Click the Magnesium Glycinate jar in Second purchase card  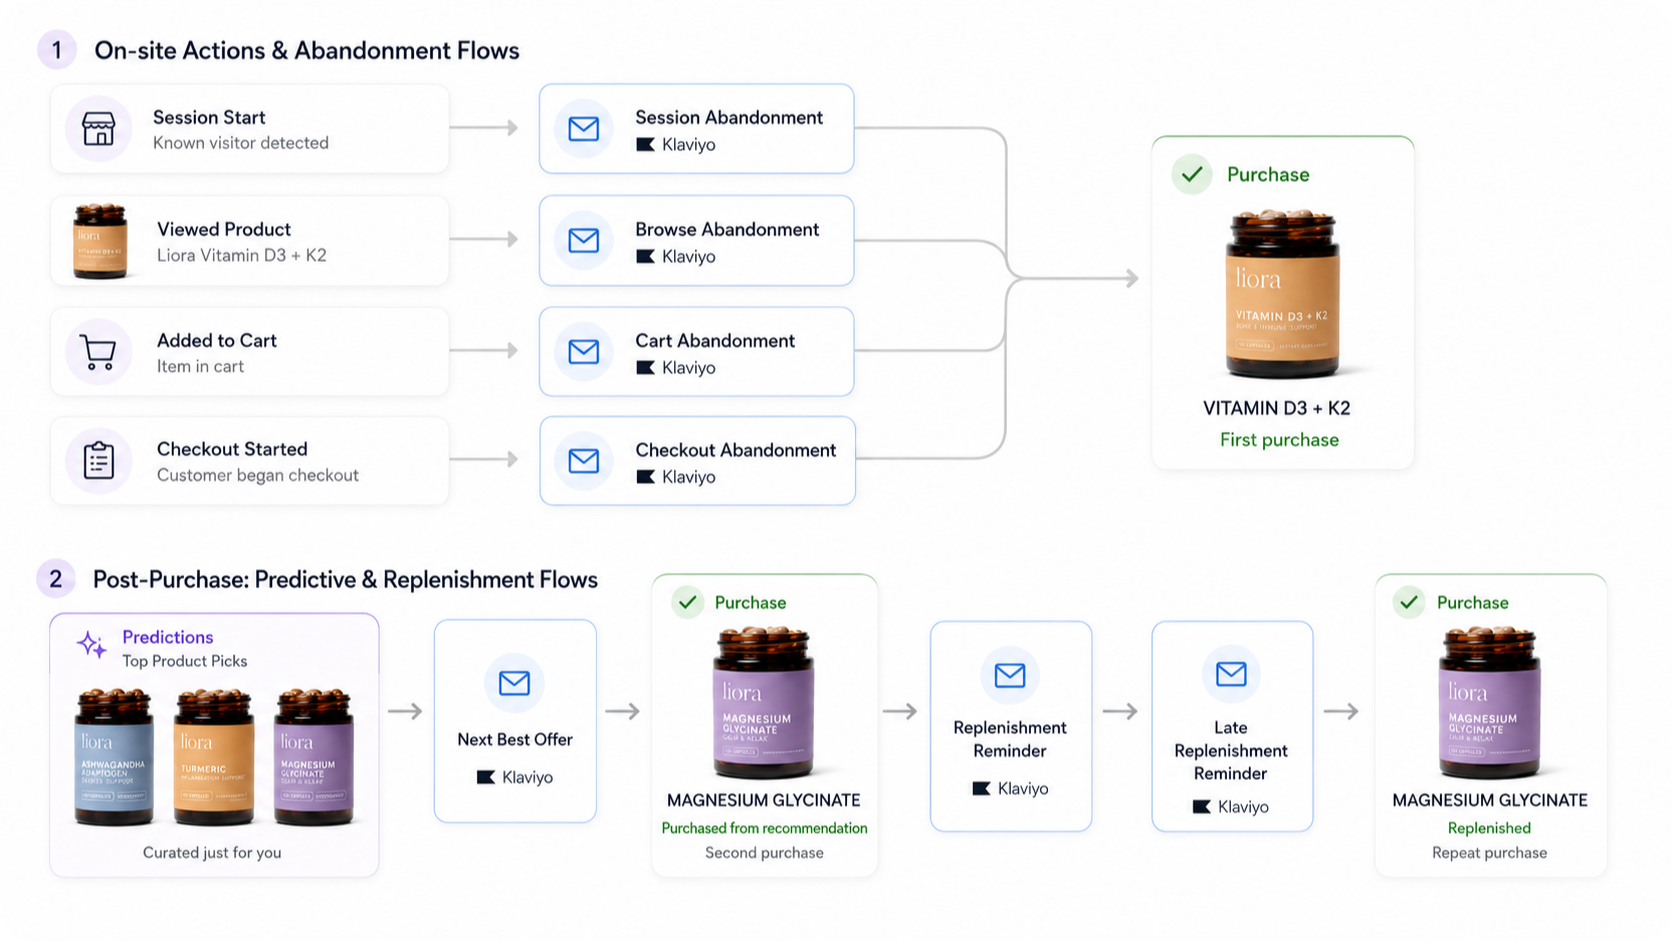[764, 703]
